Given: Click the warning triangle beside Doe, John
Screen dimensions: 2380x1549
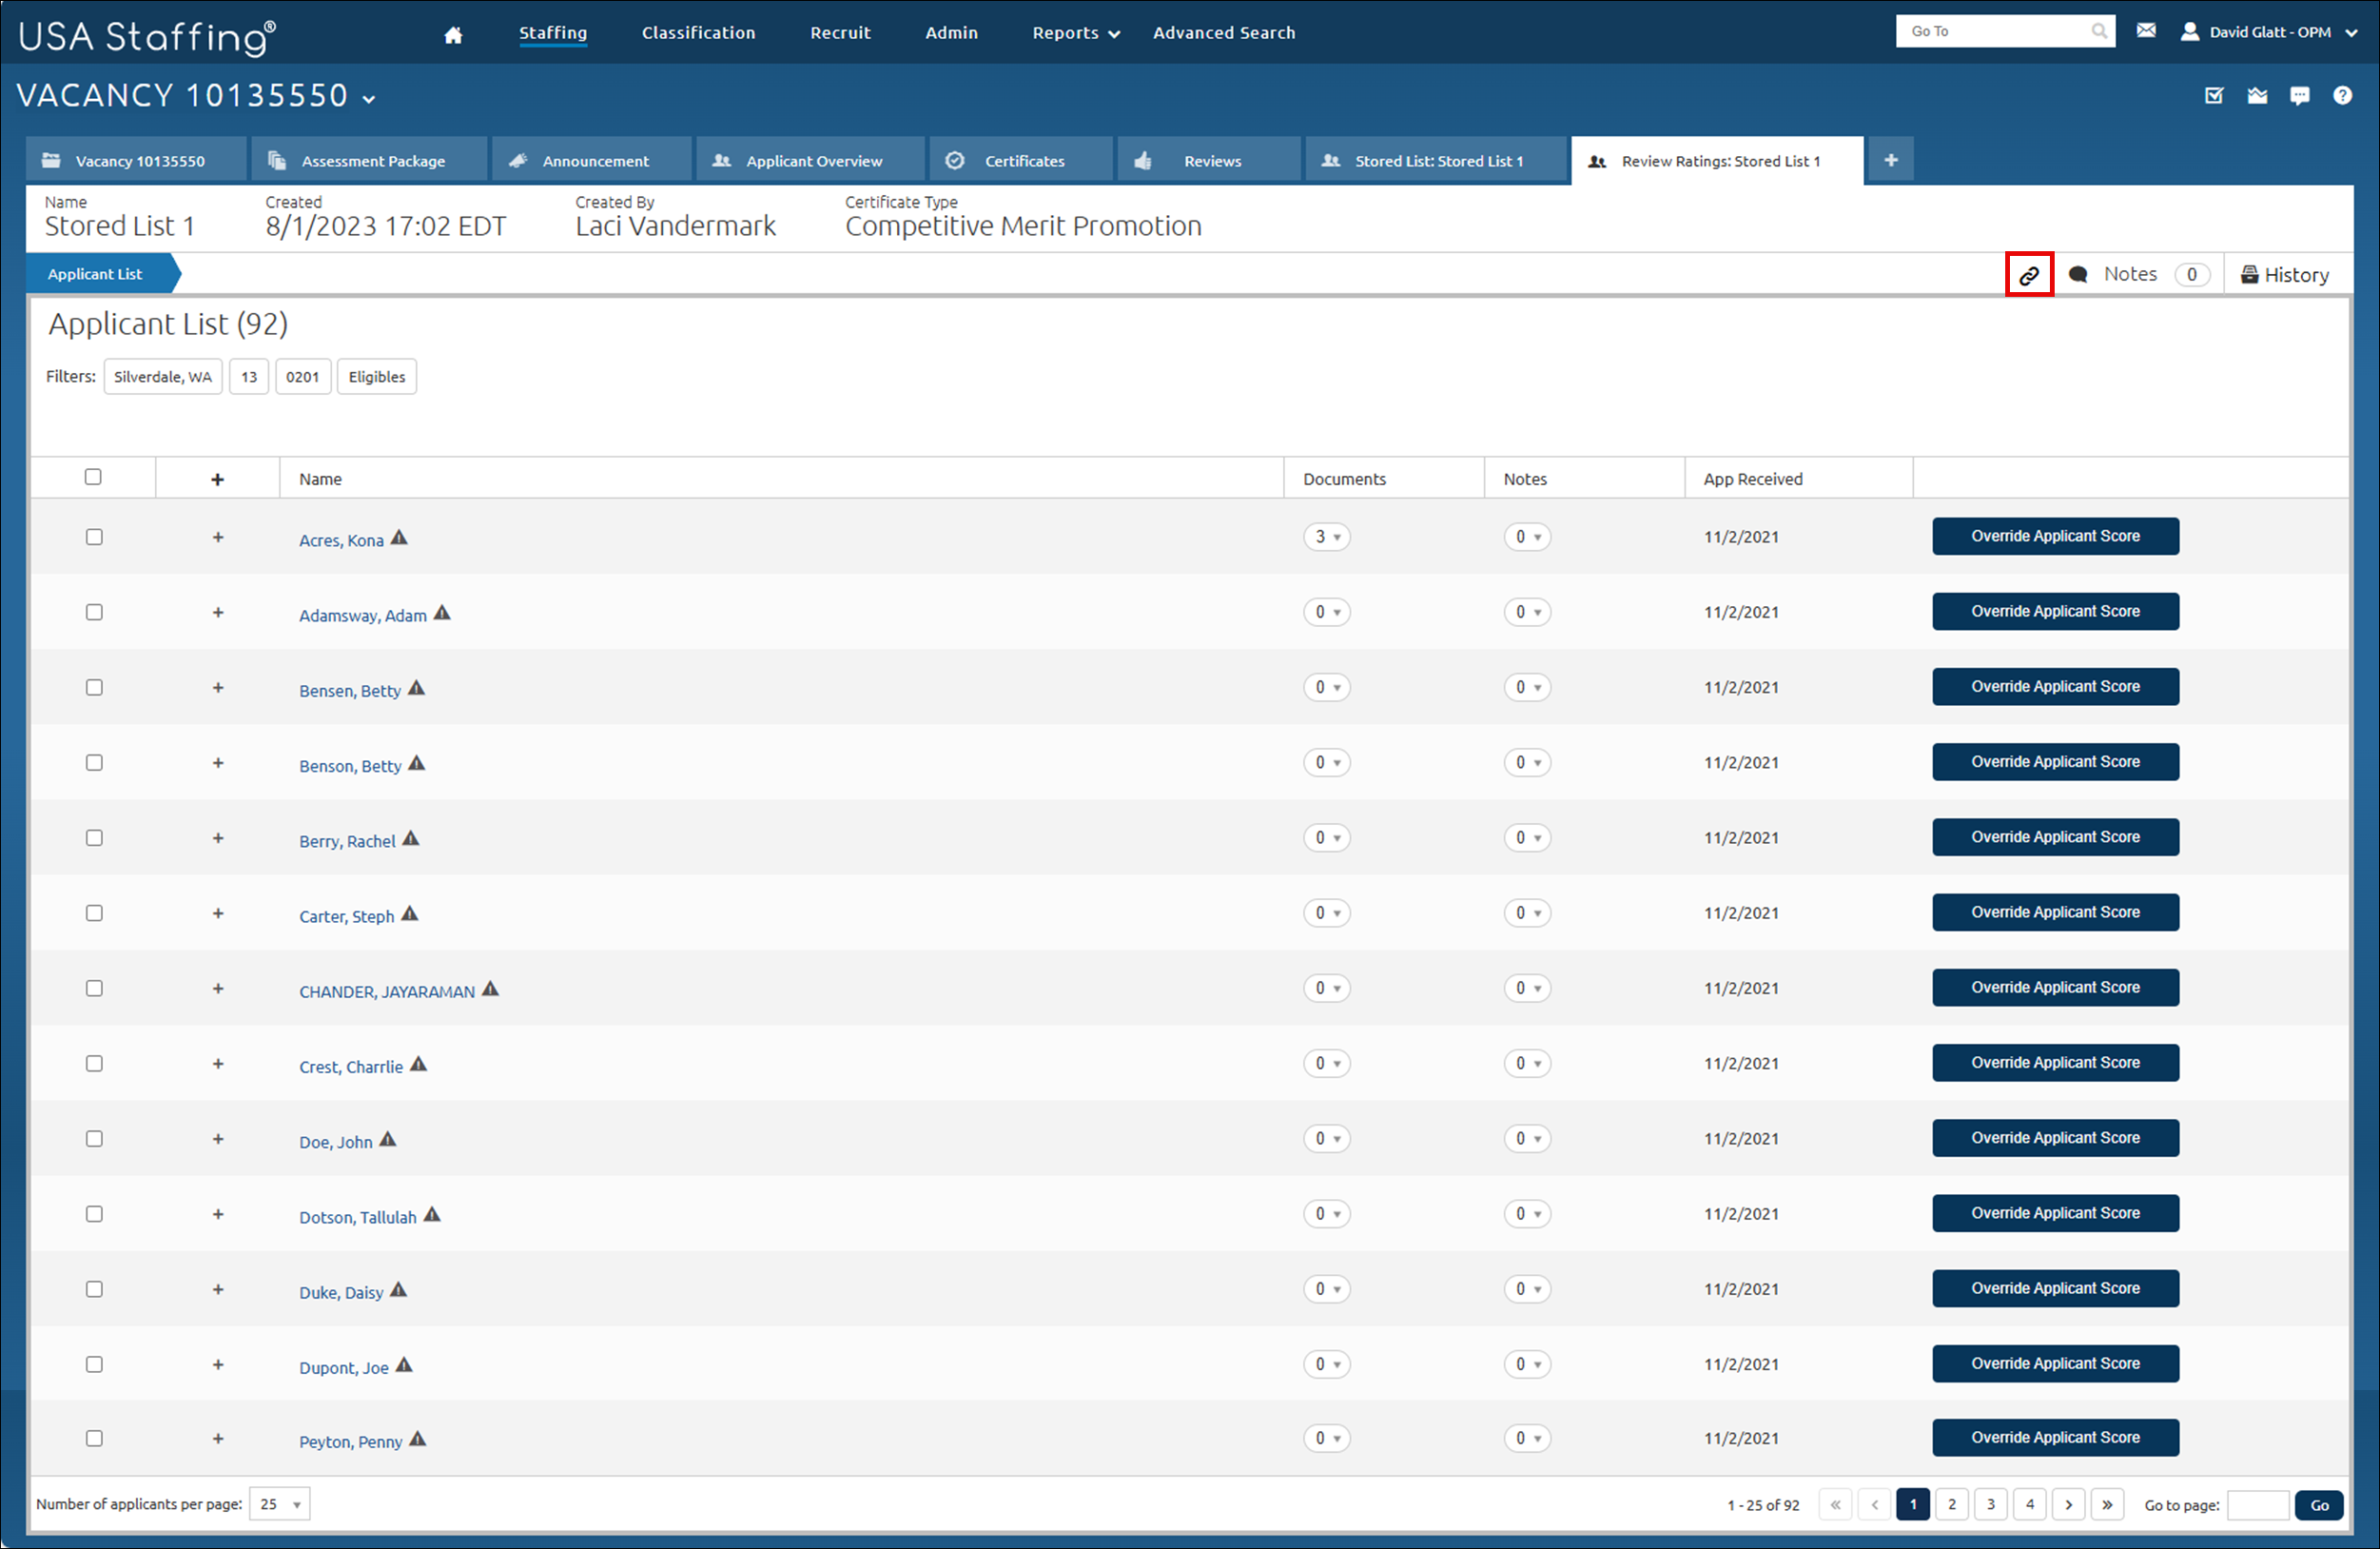Looking at the screenshot, I should 388,1140.
